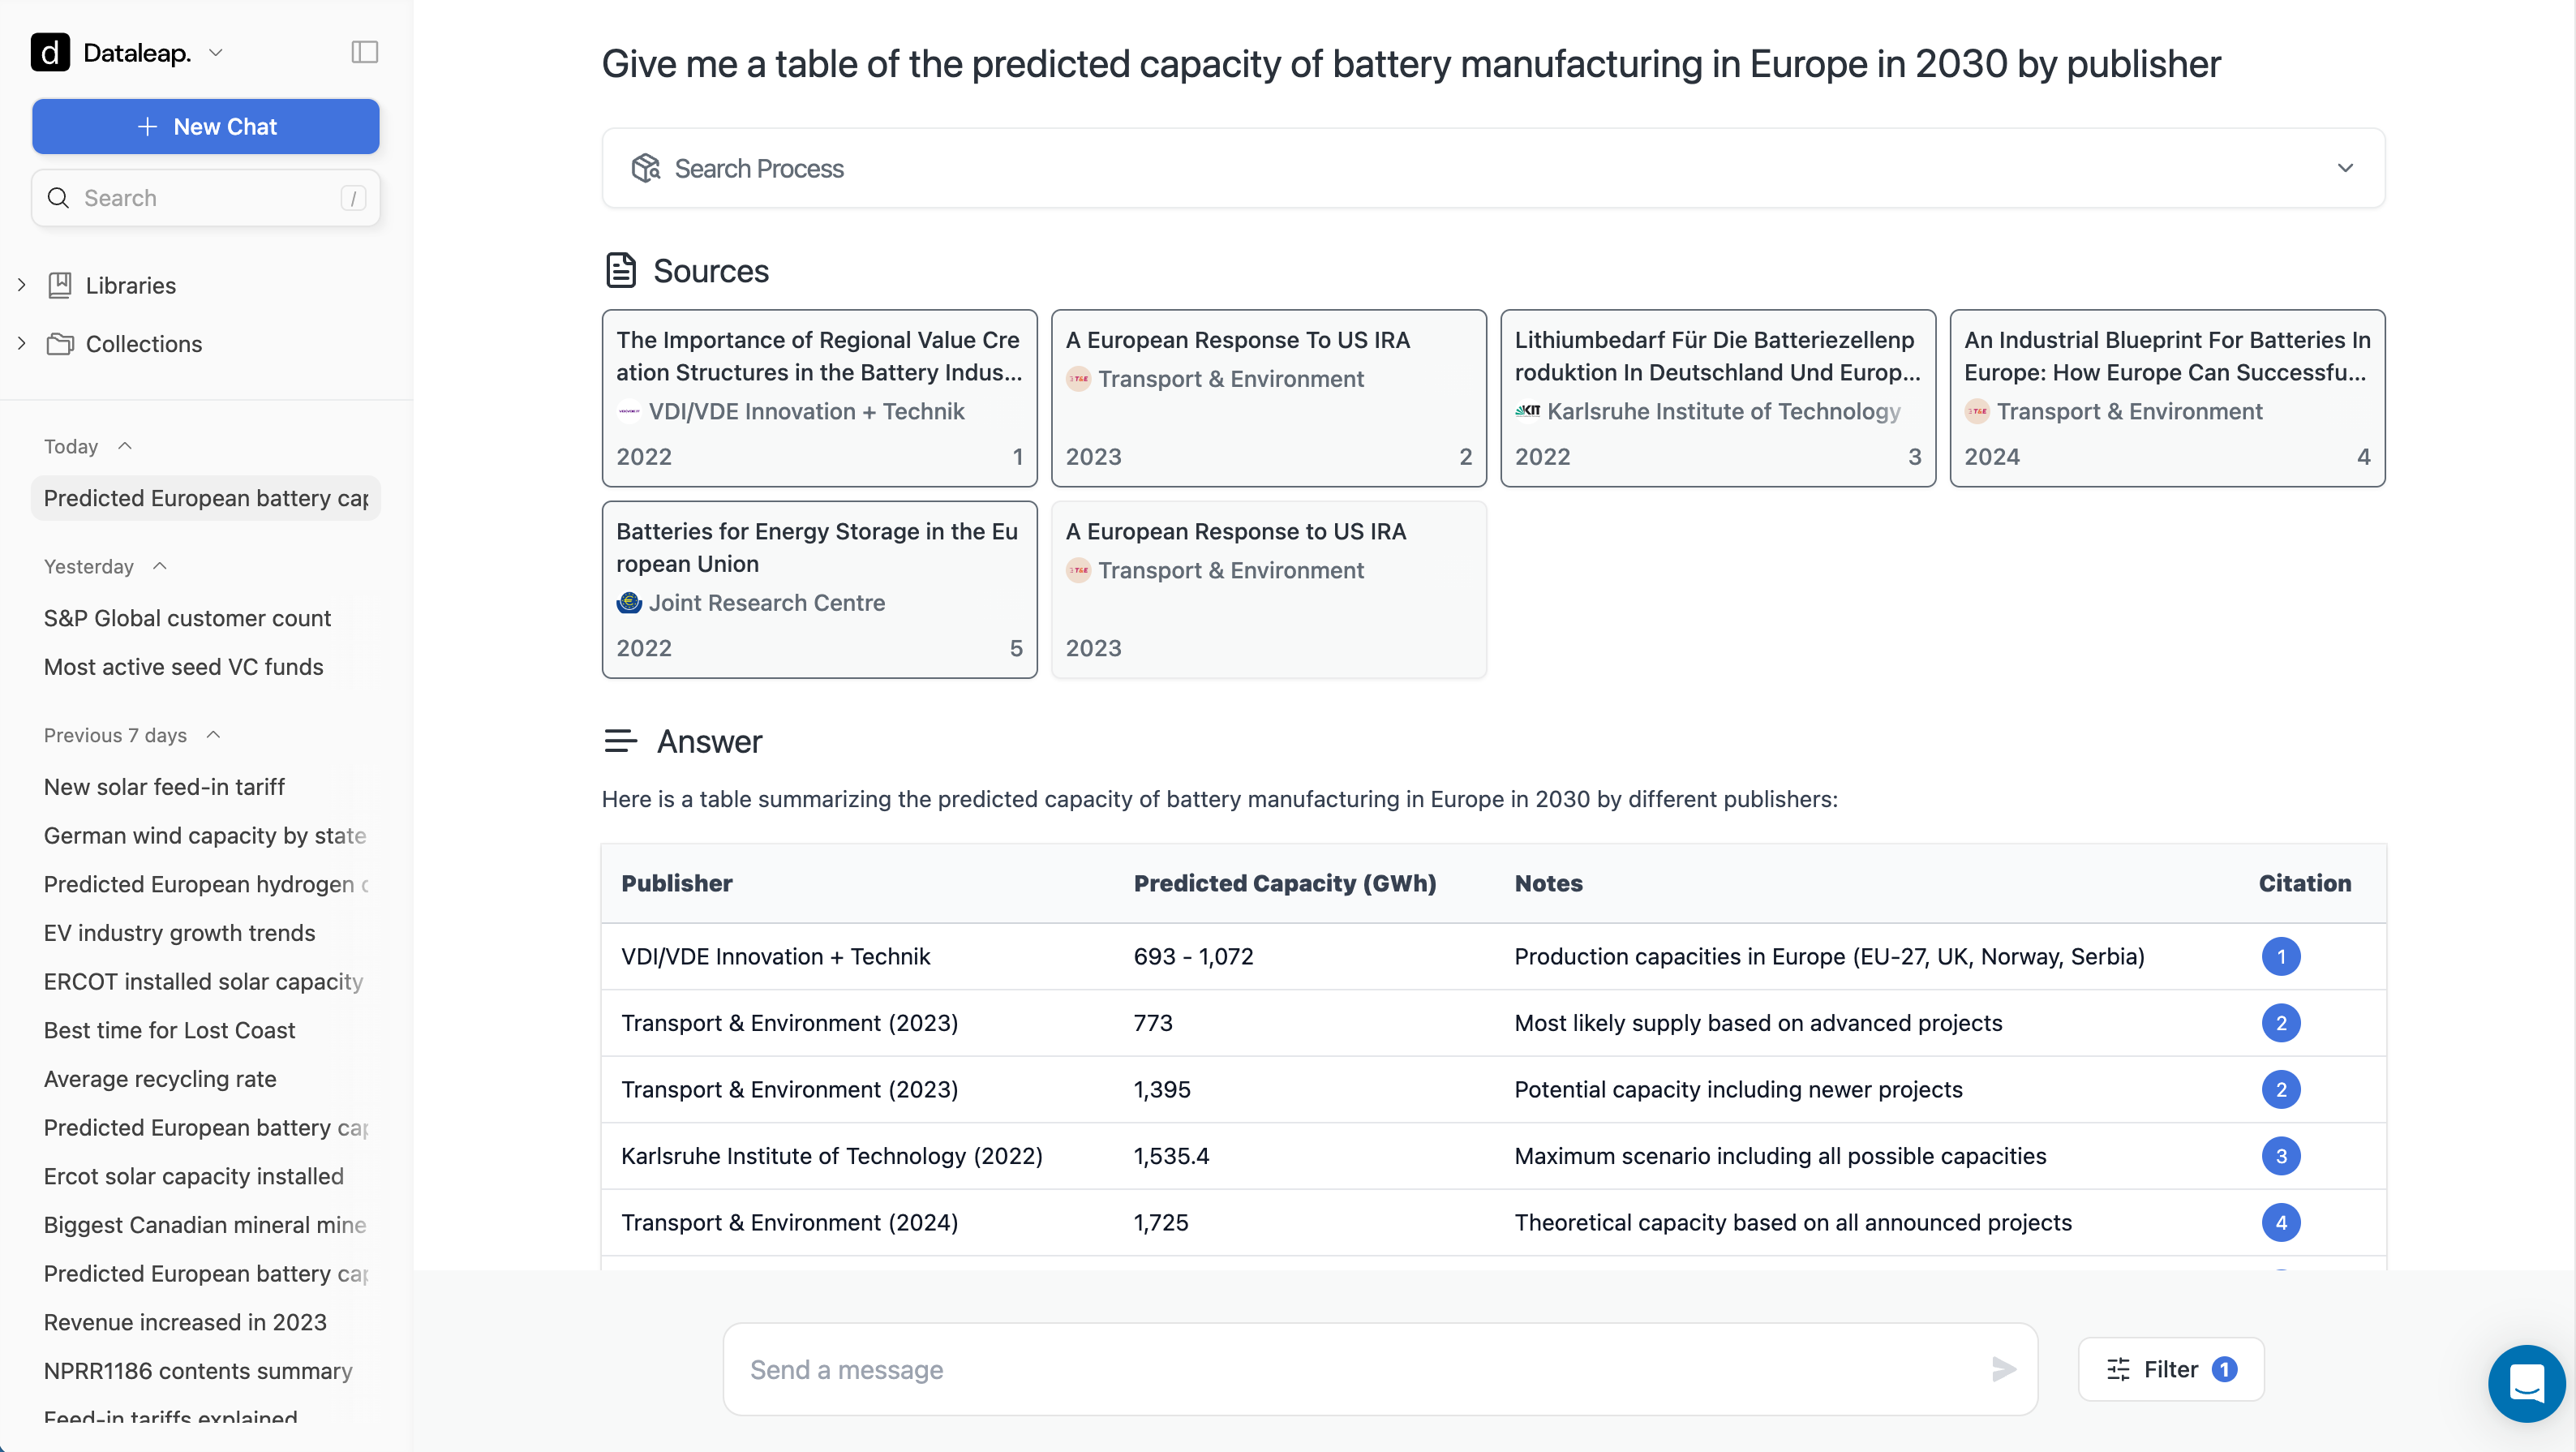Open the EV industry growth trends chat

pos(179,932)
